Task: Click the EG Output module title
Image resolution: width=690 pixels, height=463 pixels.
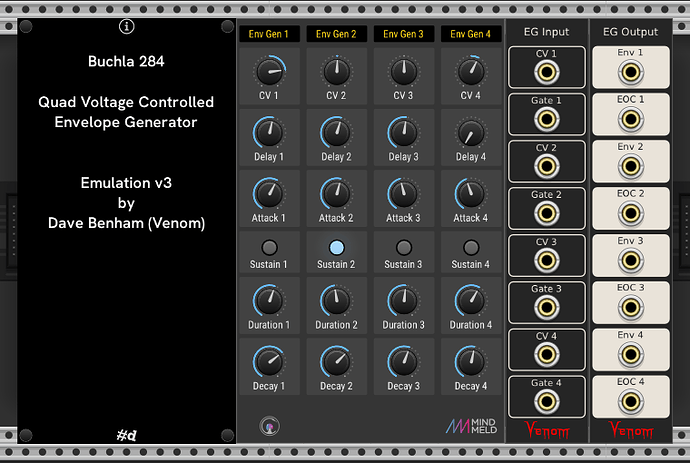Action: click(631, 32)
